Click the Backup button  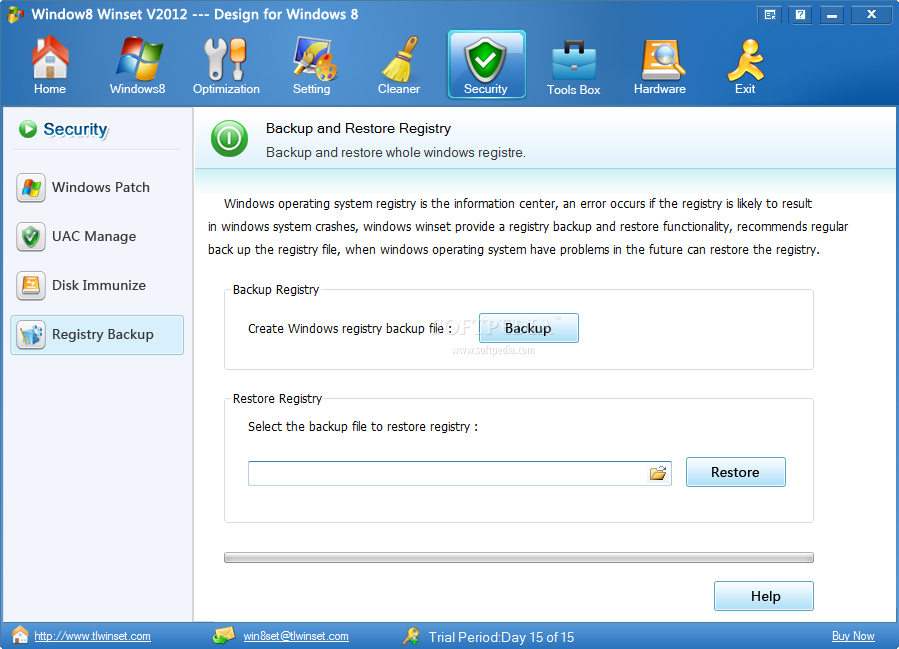pyautogui.click(x=529, y=328)
